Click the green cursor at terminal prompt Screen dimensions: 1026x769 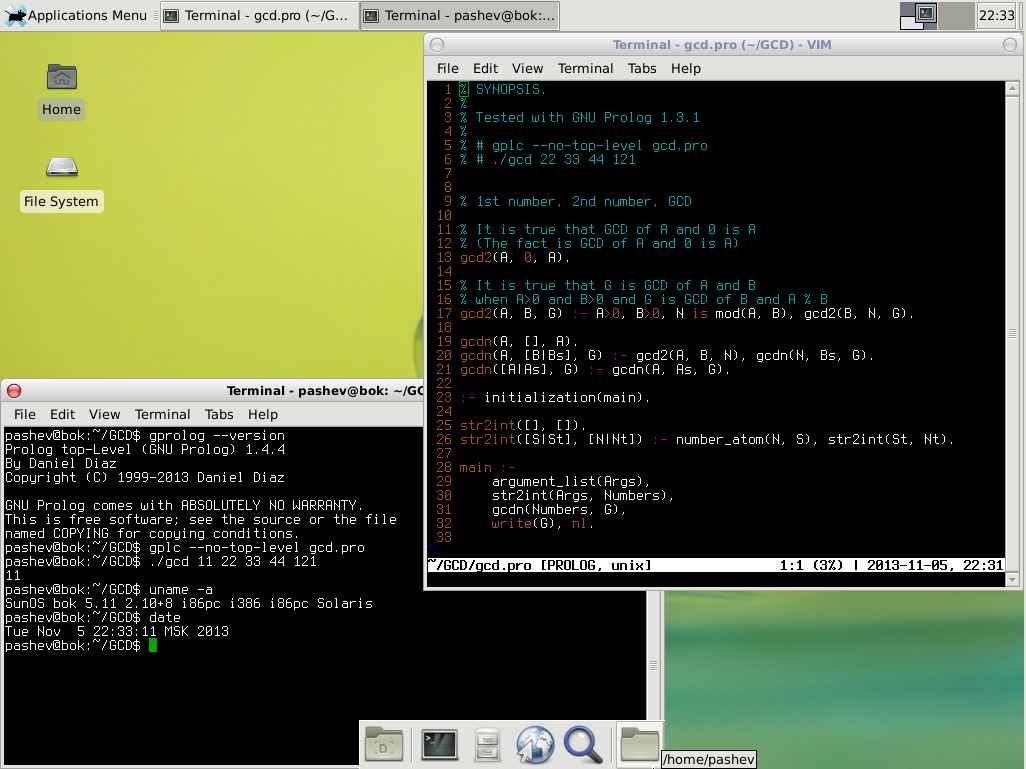[152, 645]
